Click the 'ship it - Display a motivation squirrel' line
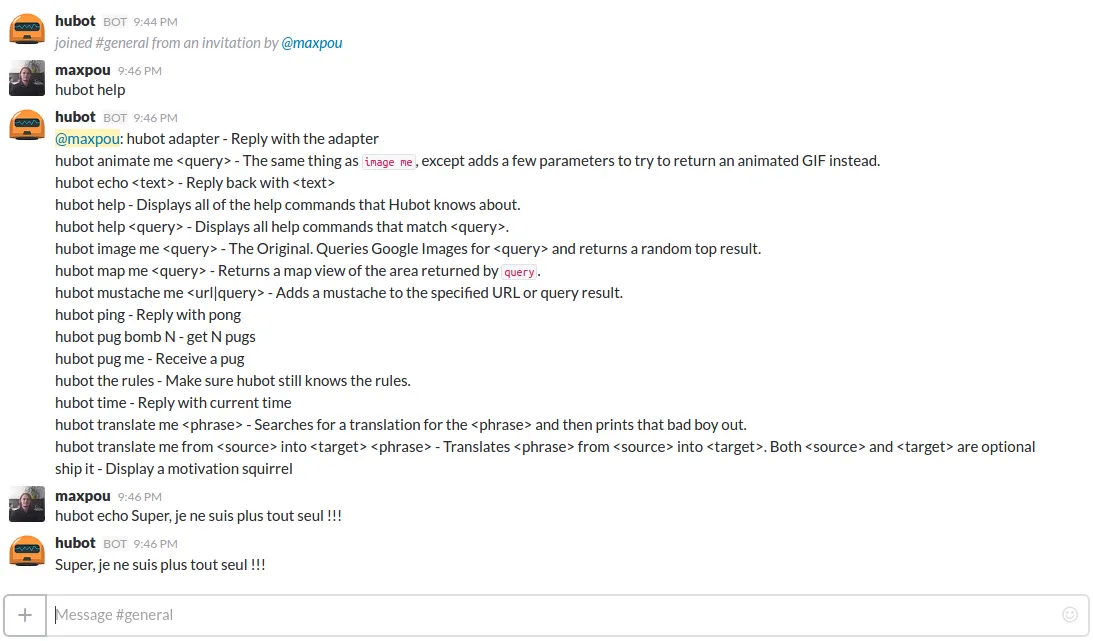The image size is (1093, 641). click(x=174, y=469)
